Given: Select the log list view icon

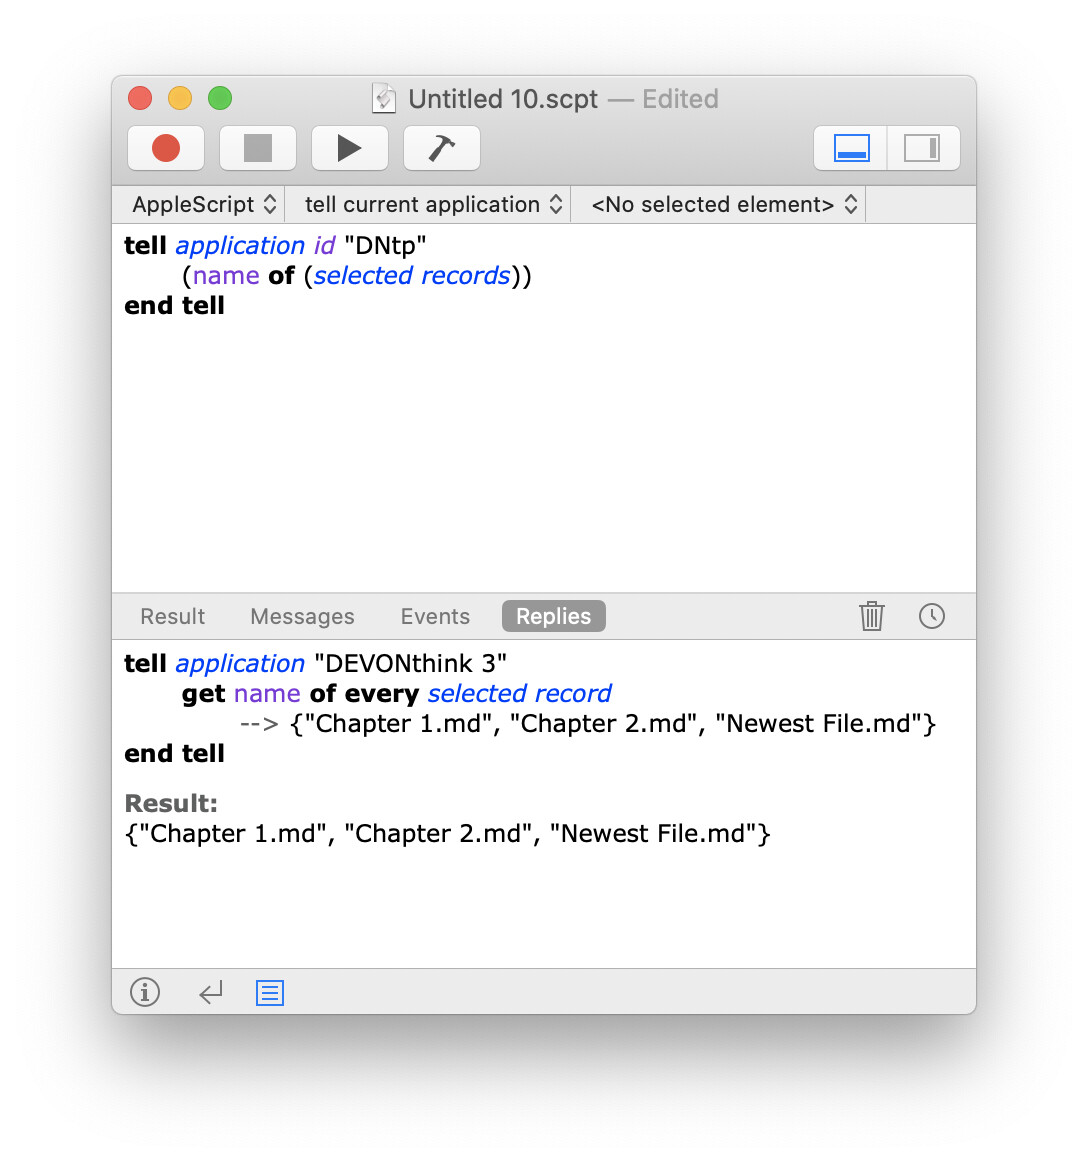Looking at the screenshot, I should (x=270, y=992).
